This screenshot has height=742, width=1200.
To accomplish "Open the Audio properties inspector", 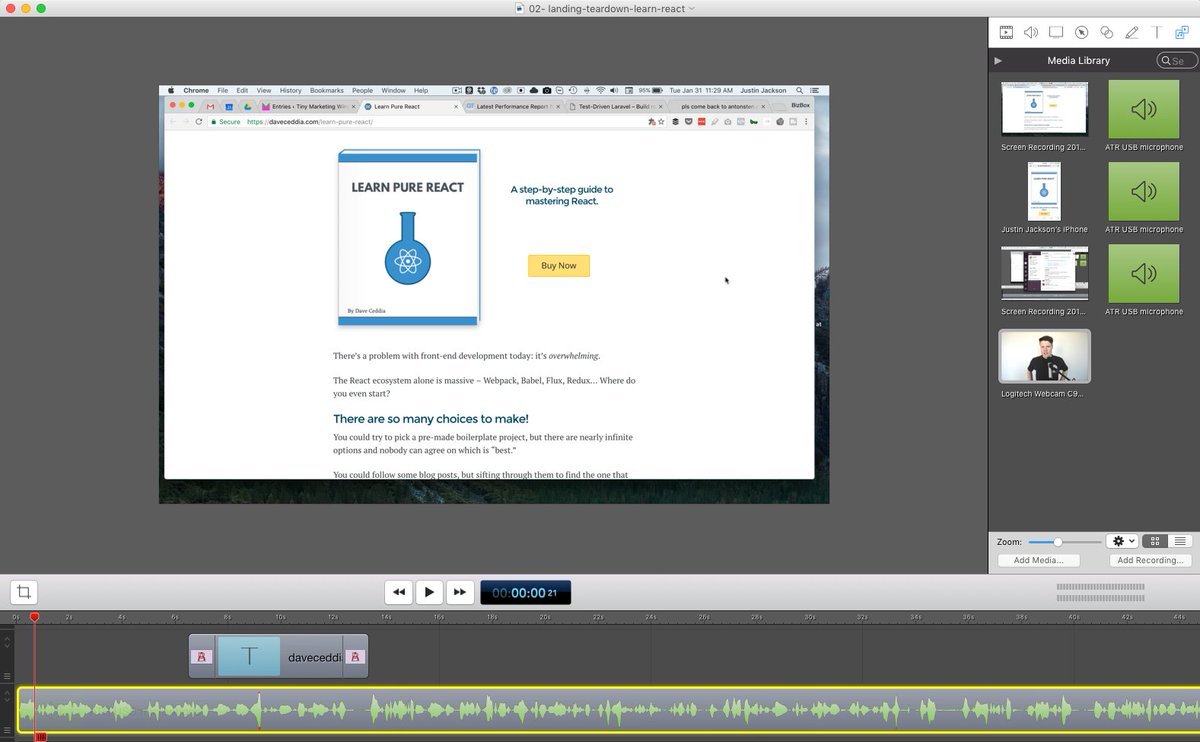I will point(1031,32).
